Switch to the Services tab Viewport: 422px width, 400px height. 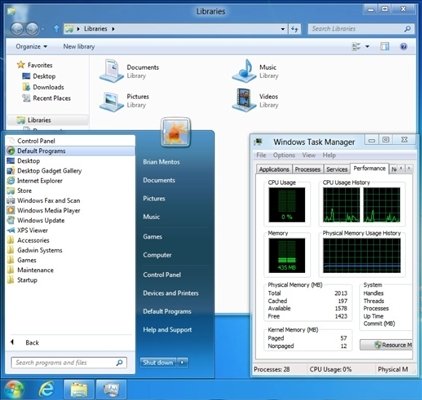(337, 169)
